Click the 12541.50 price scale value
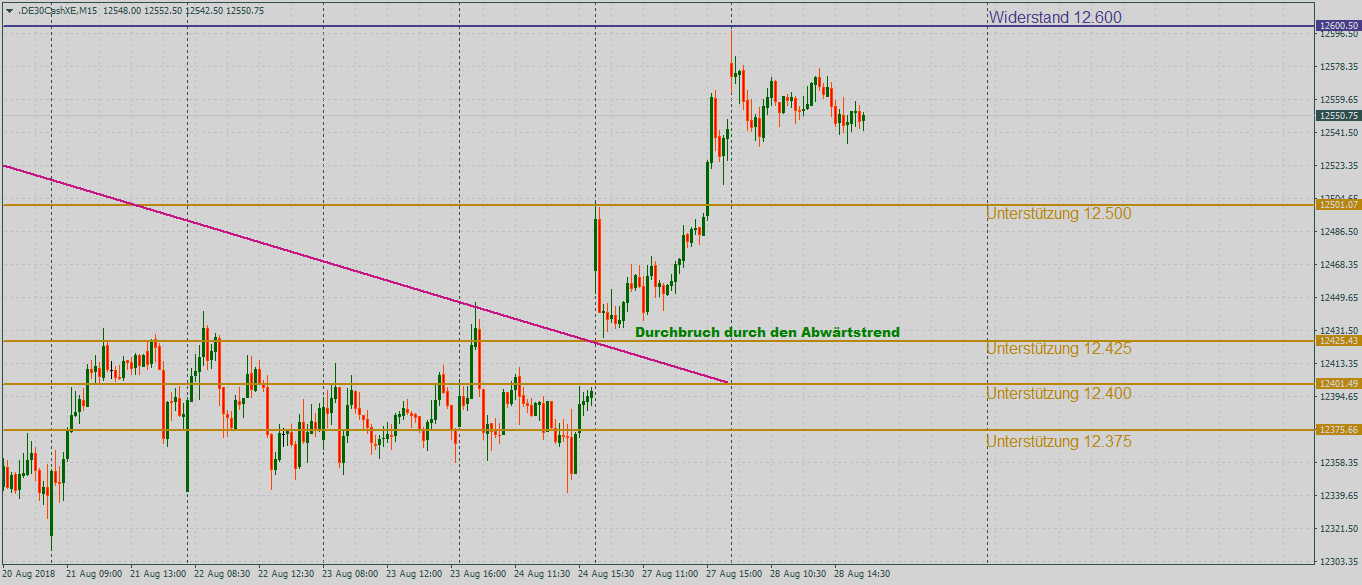Viewport: 1362px width, 585px height. (x=1339, y=133)
